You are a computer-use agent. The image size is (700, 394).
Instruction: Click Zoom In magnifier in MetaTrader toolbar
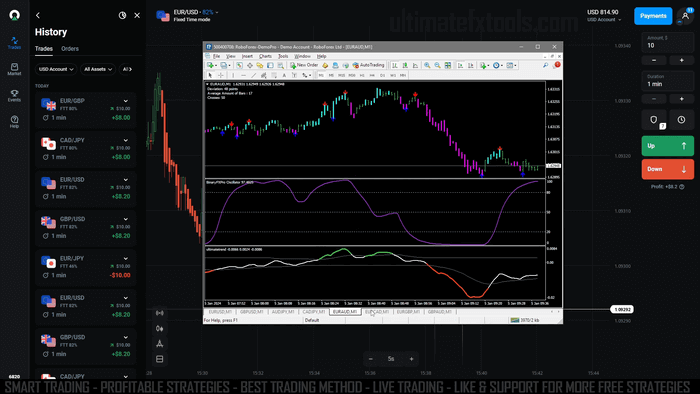tap(427, 65)
